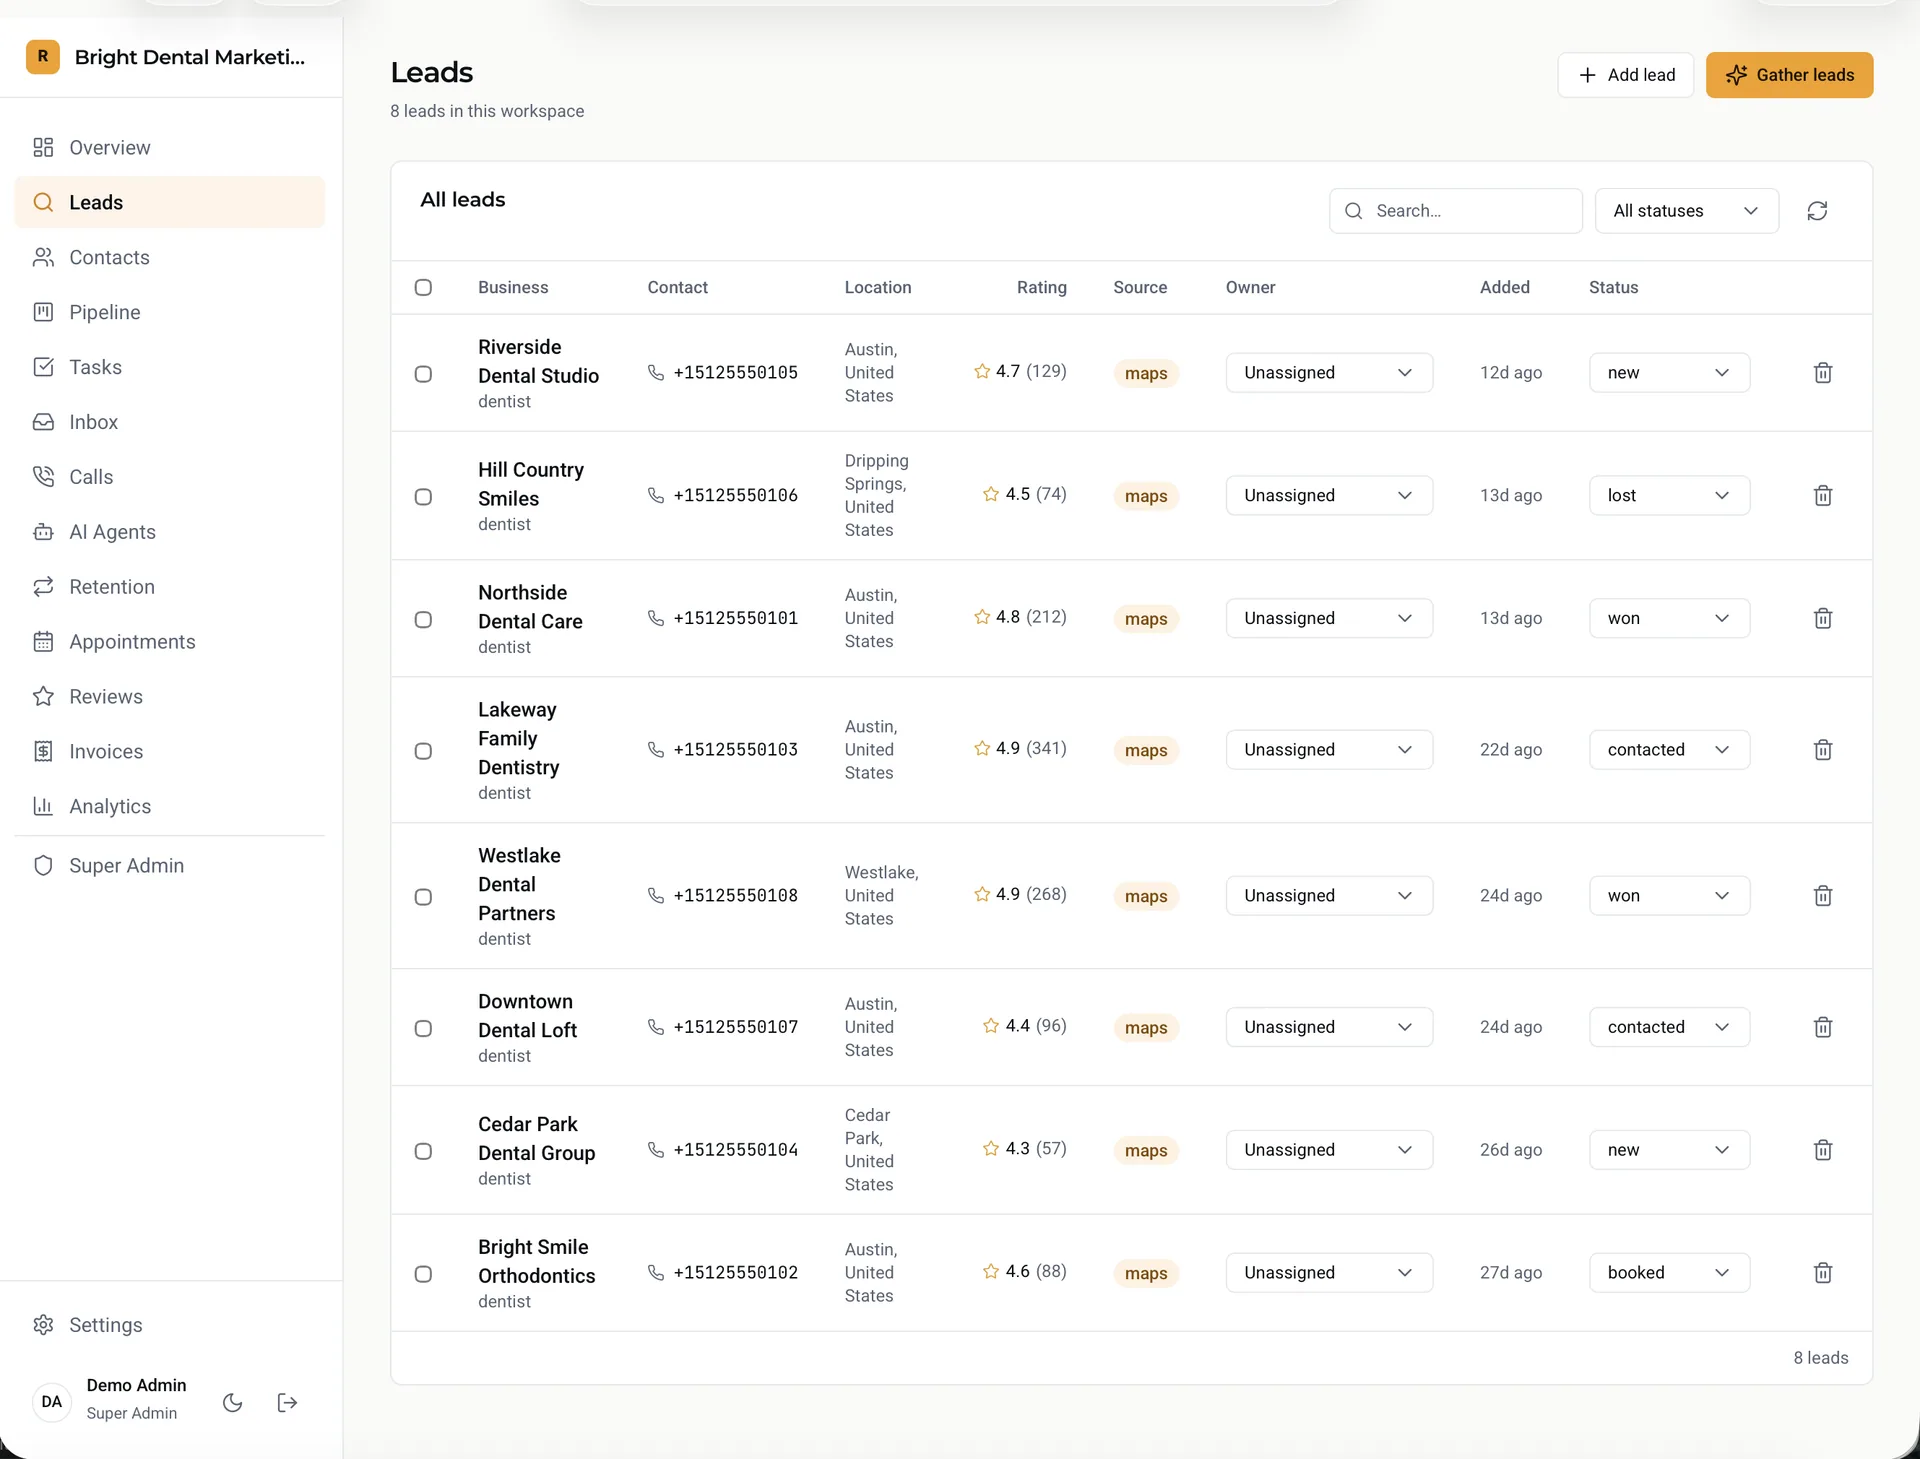Delete the Riverside Dental Studio lead

pyautogui.click(x=1822, y=373)
